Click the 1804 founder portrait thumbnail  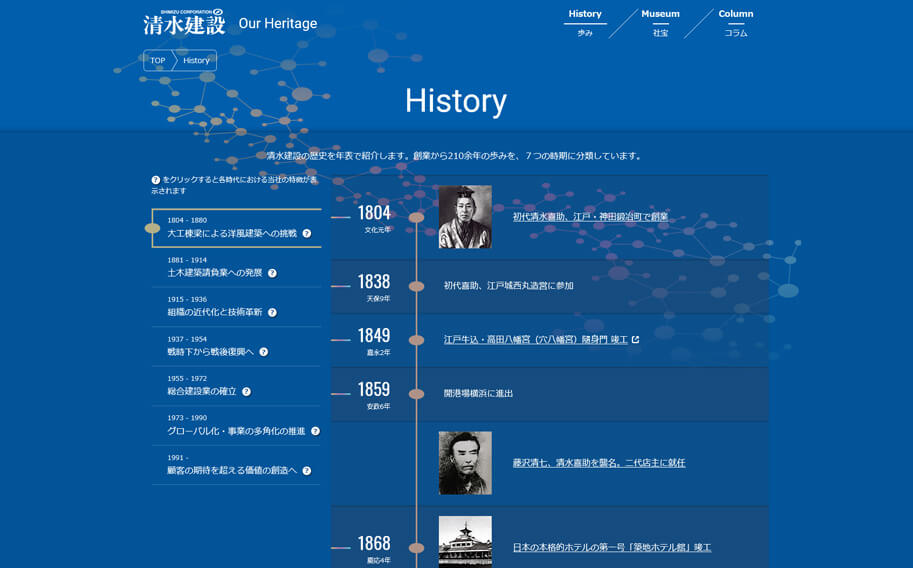(x=465, y=217)
